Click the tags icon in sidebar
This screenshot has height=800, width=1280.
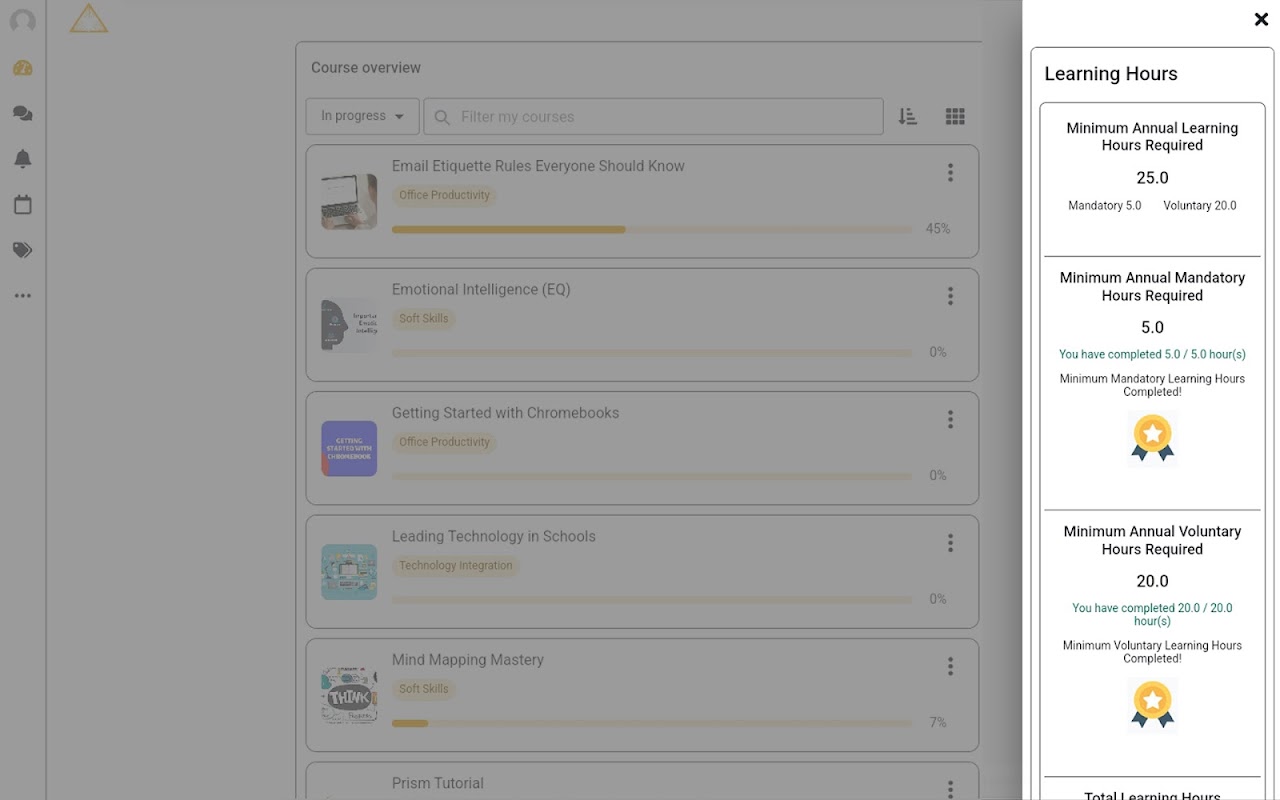(22, 250)
